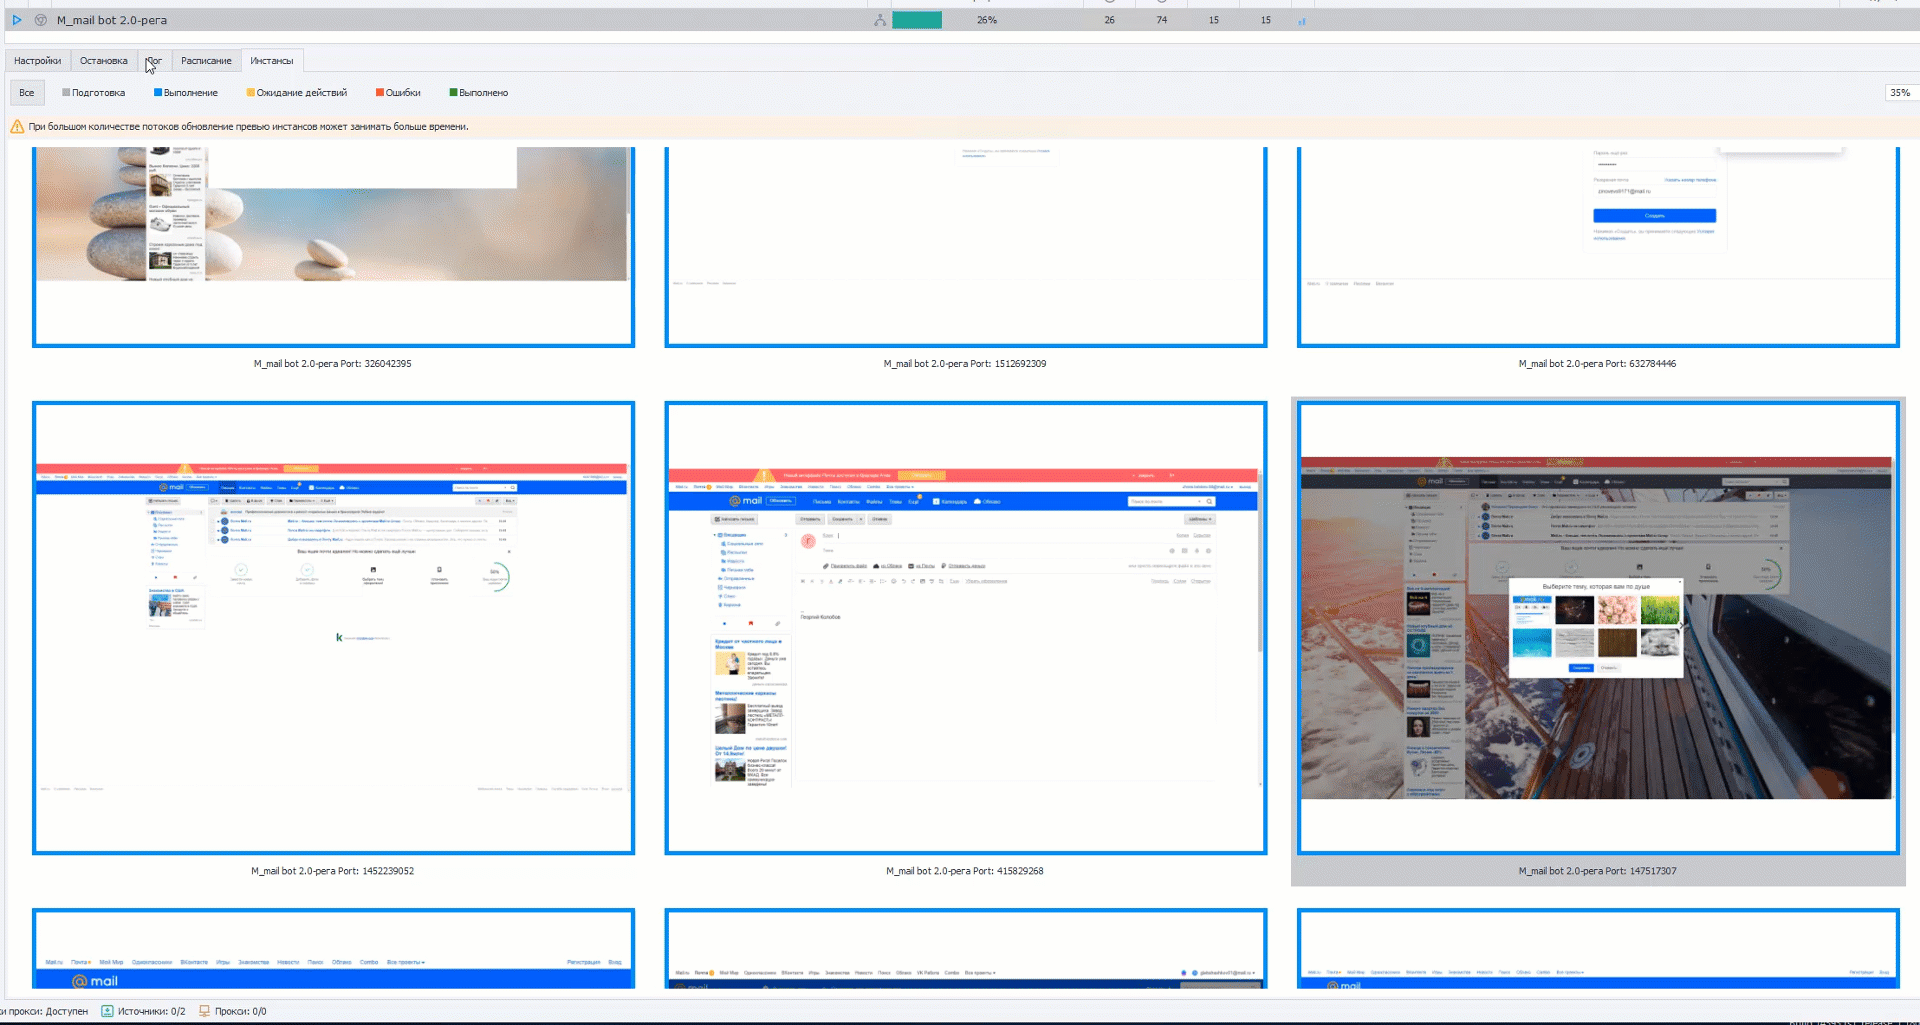Switch to the Лог tab
Screen dimensions: 1920x1025
coord(154,61)
